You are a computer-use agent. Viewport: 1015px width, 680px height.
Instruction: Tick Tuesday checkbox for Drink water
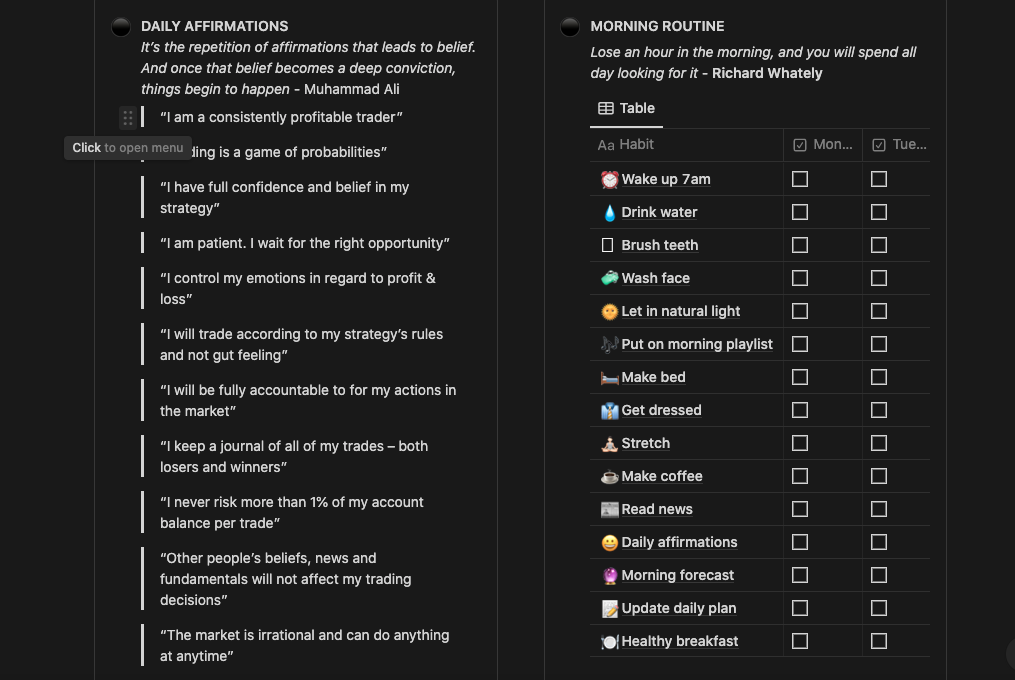click(x=879, y=212)
